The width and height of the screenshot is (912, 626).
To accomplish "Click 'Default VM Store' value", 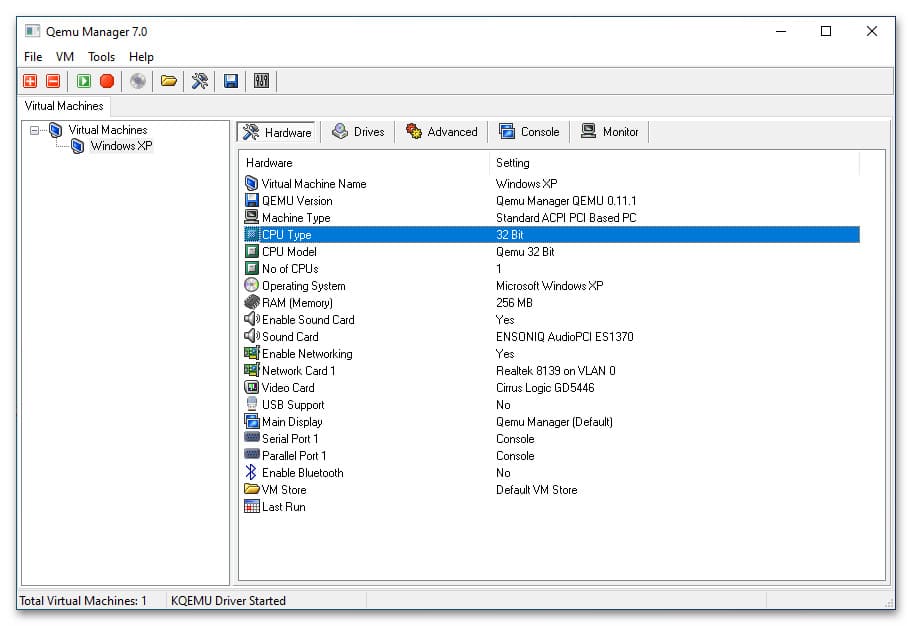I will (536, 490).
